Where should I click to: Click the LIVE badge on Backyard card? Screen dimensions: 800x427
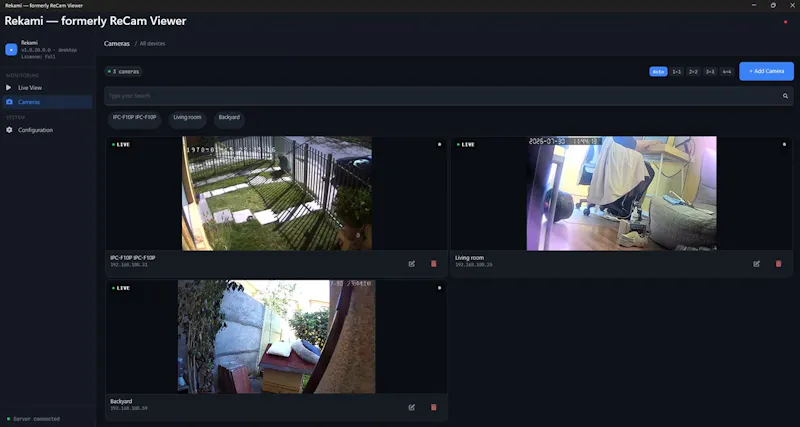[x=121, y=288]
